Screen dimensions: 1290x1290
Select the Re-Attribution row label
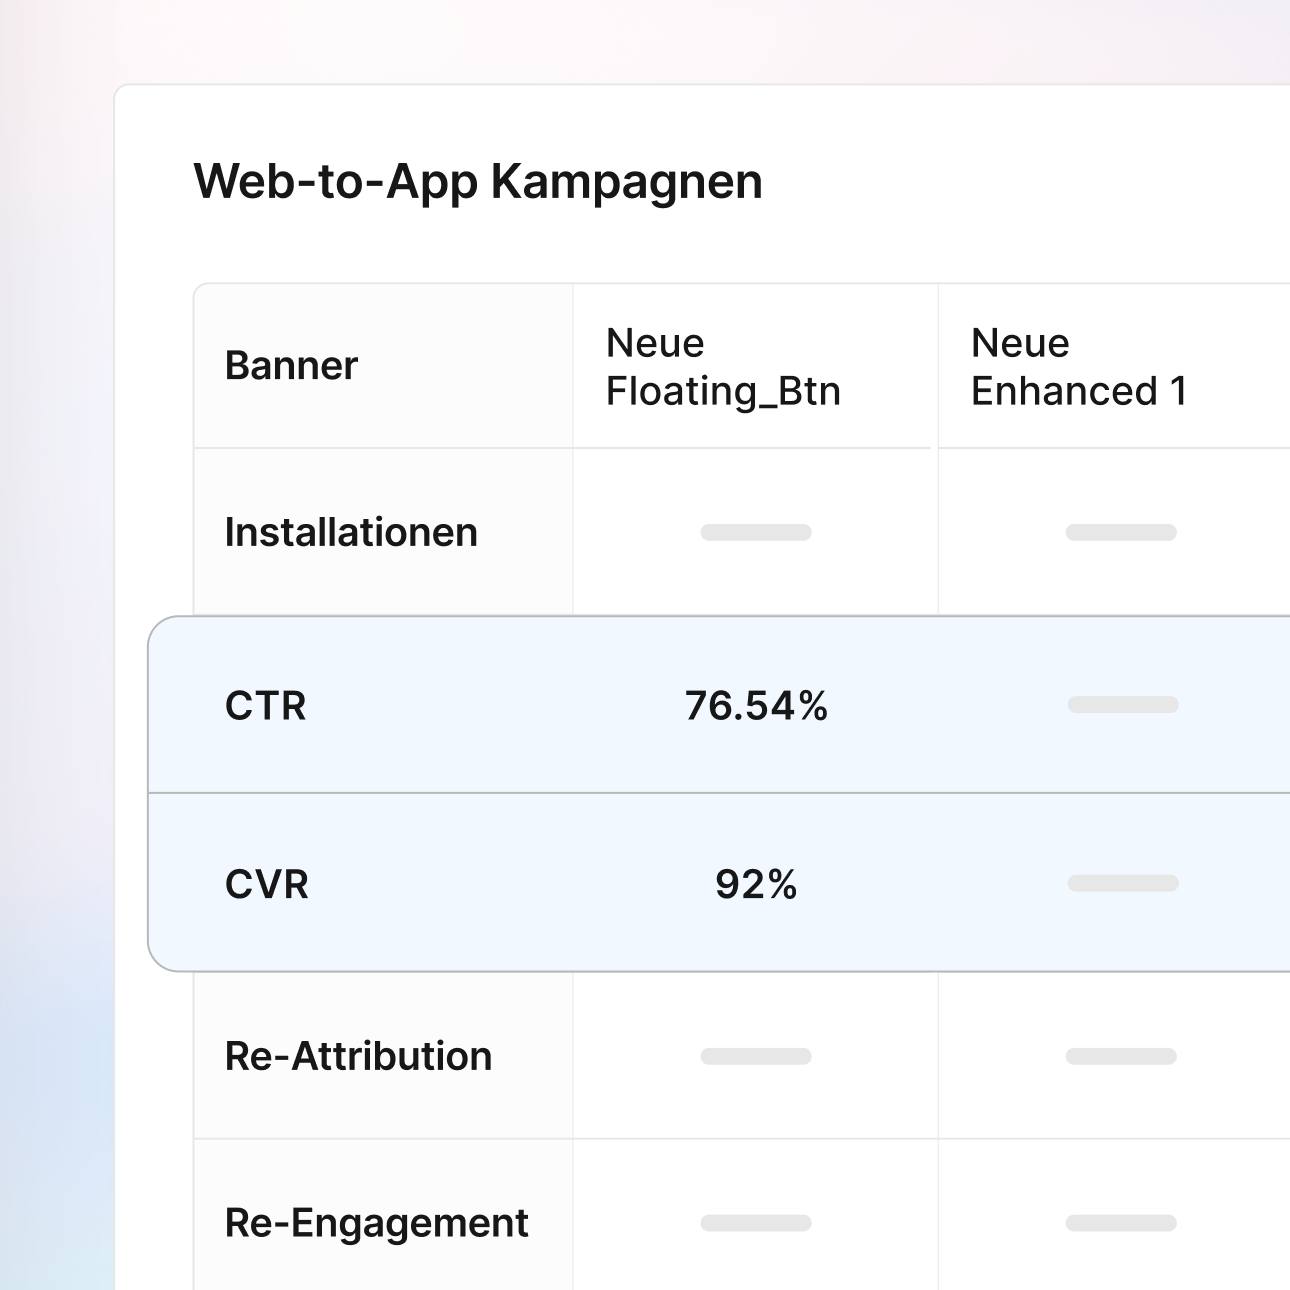[x=358, y=1056]
